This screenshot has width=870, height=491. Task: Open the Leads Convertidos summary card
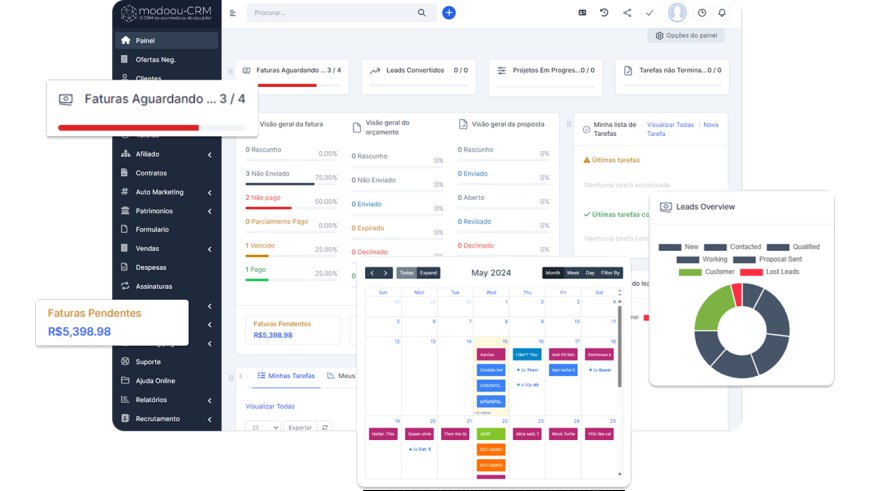pyautogui.click(x=419, y=76)
